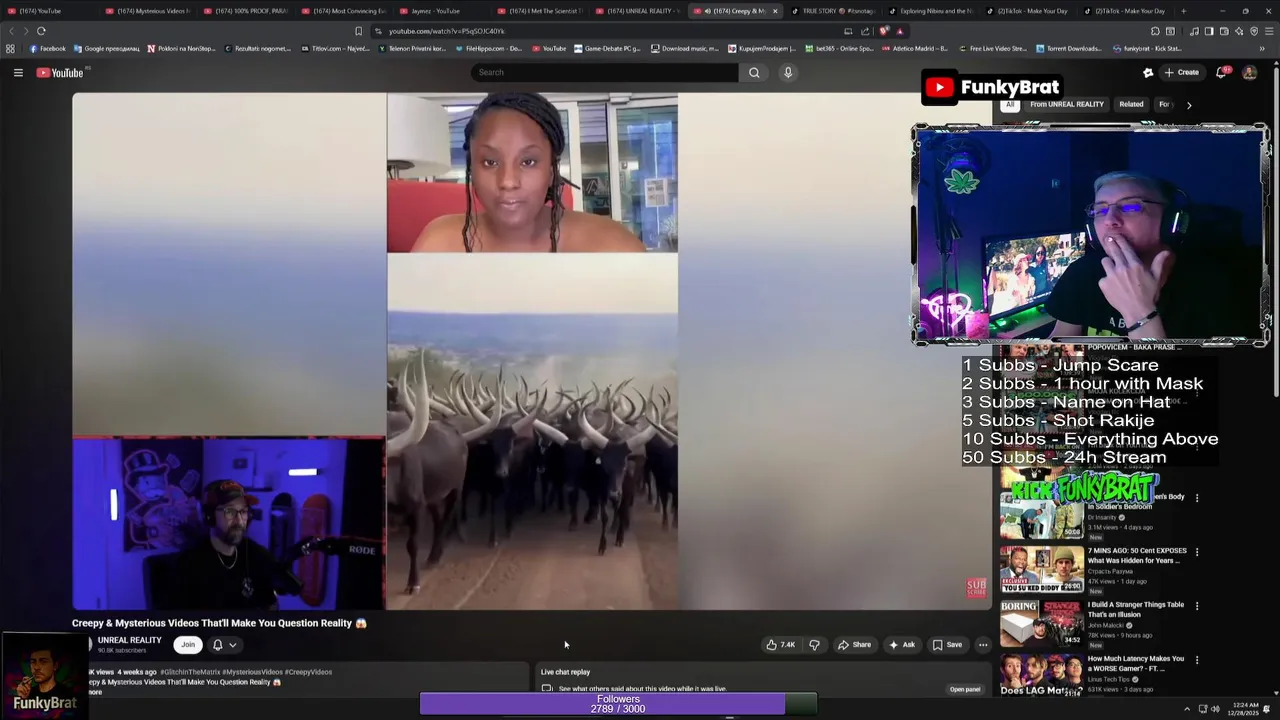This screenshot has width=1280, height=720.
Task: Open the Brave Rewards triangle icon
Action: 899,31
